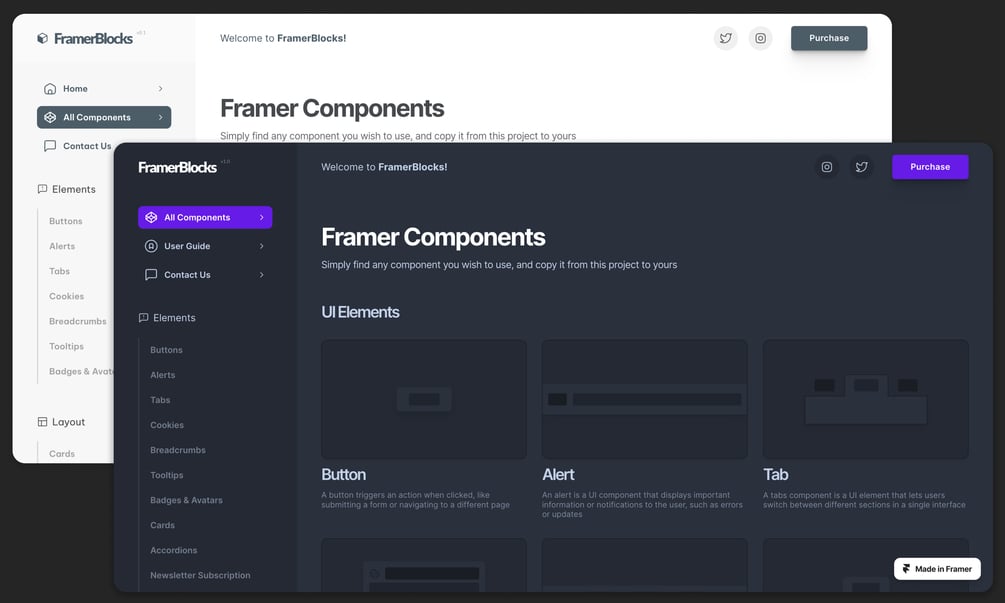The image size is (1005, 603).
Task: Open the Tabs link in the light sidebar
Action: (59, 271)
